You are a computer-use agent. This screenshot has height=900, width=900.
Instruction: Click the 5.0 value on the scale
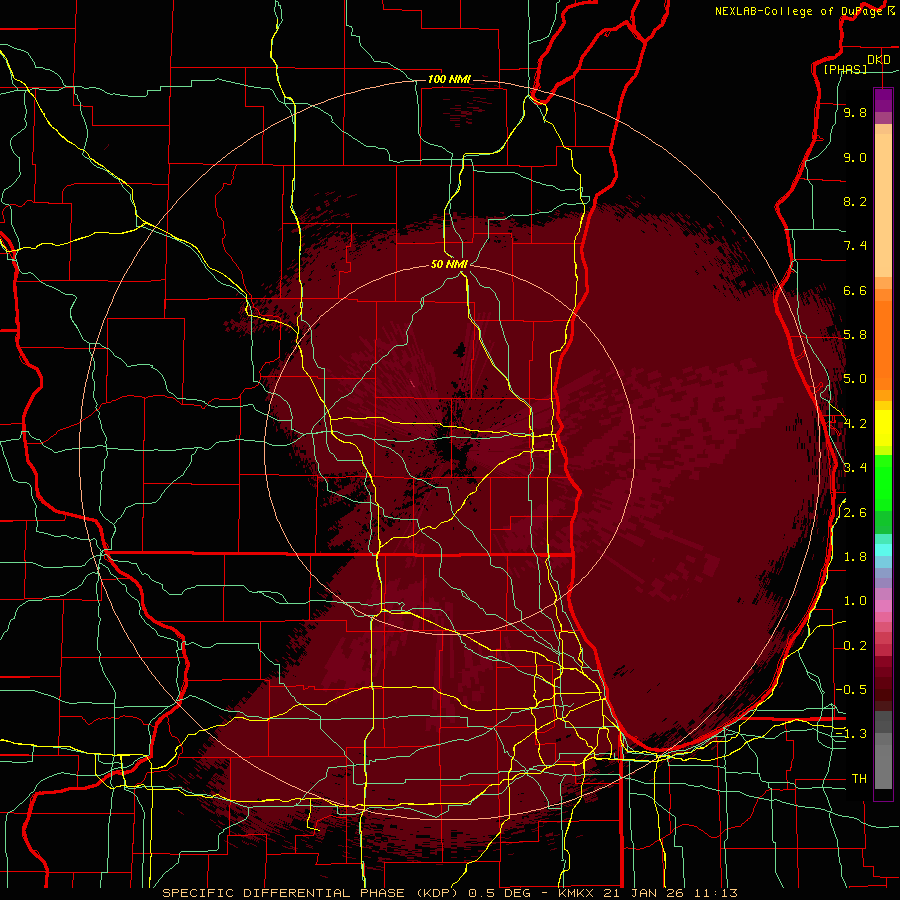[x=855, y=379]
